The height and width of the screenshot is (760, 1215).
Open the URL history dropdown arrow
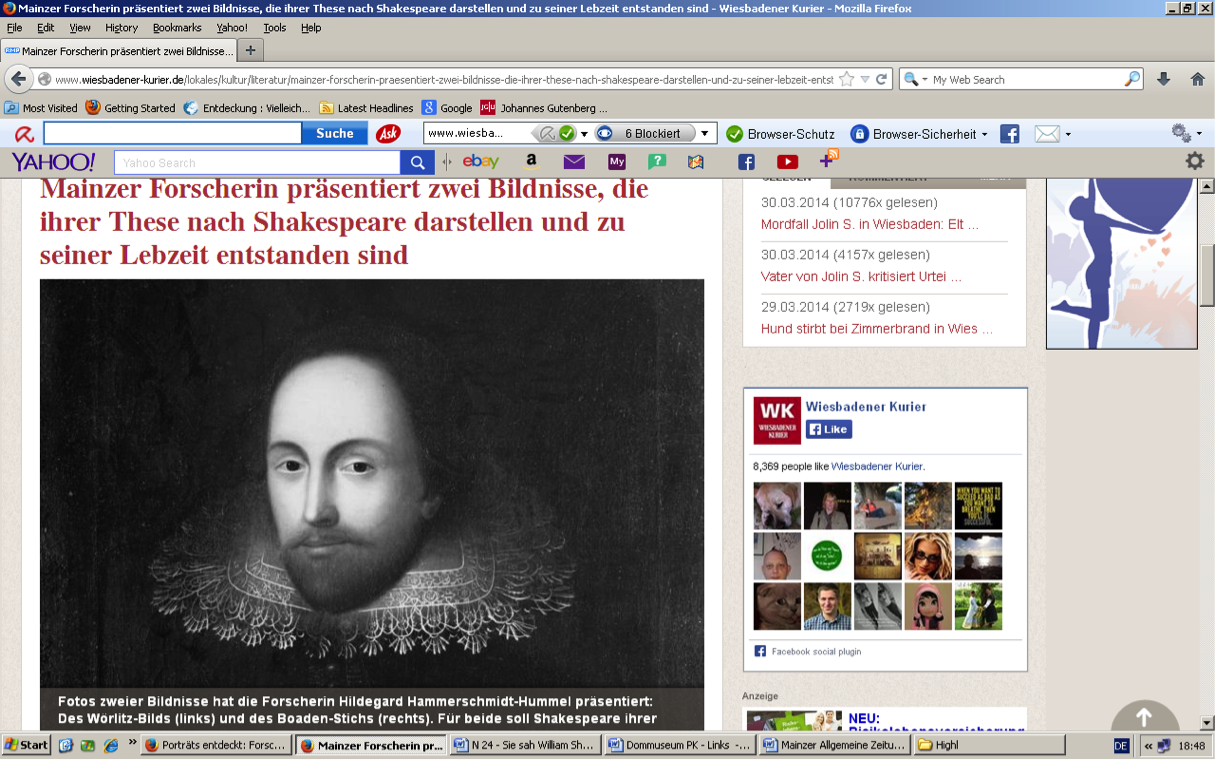point(865,79)
